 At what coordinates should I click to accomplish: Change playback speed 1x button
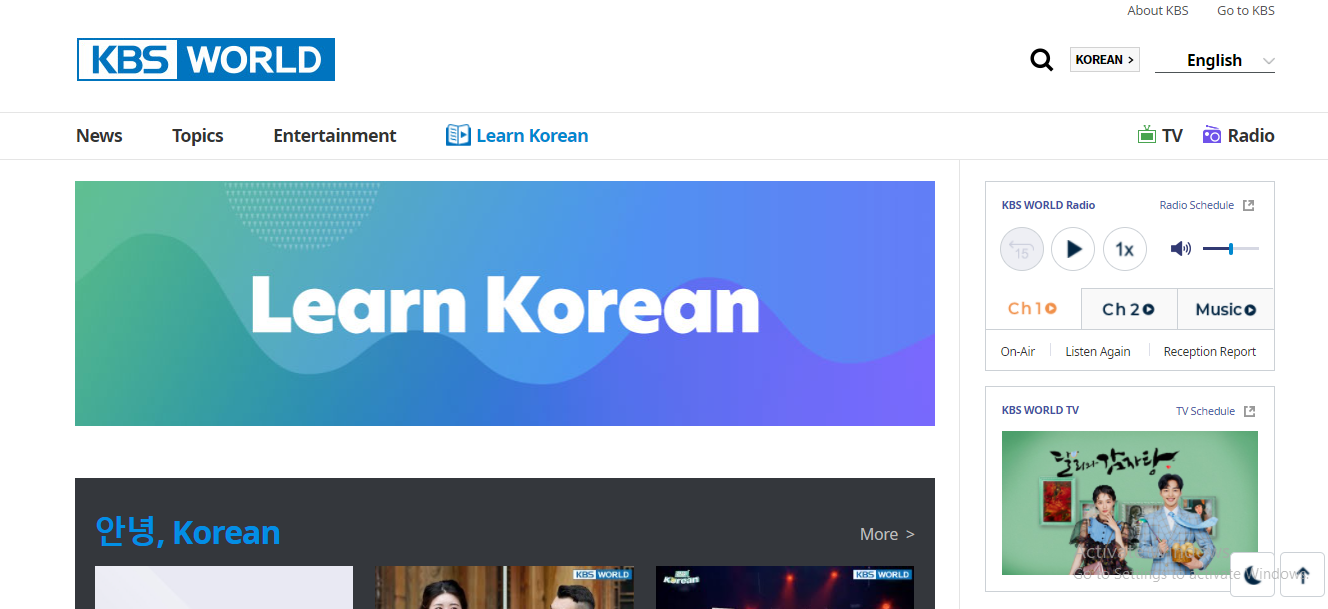[x=1125, y=249]
